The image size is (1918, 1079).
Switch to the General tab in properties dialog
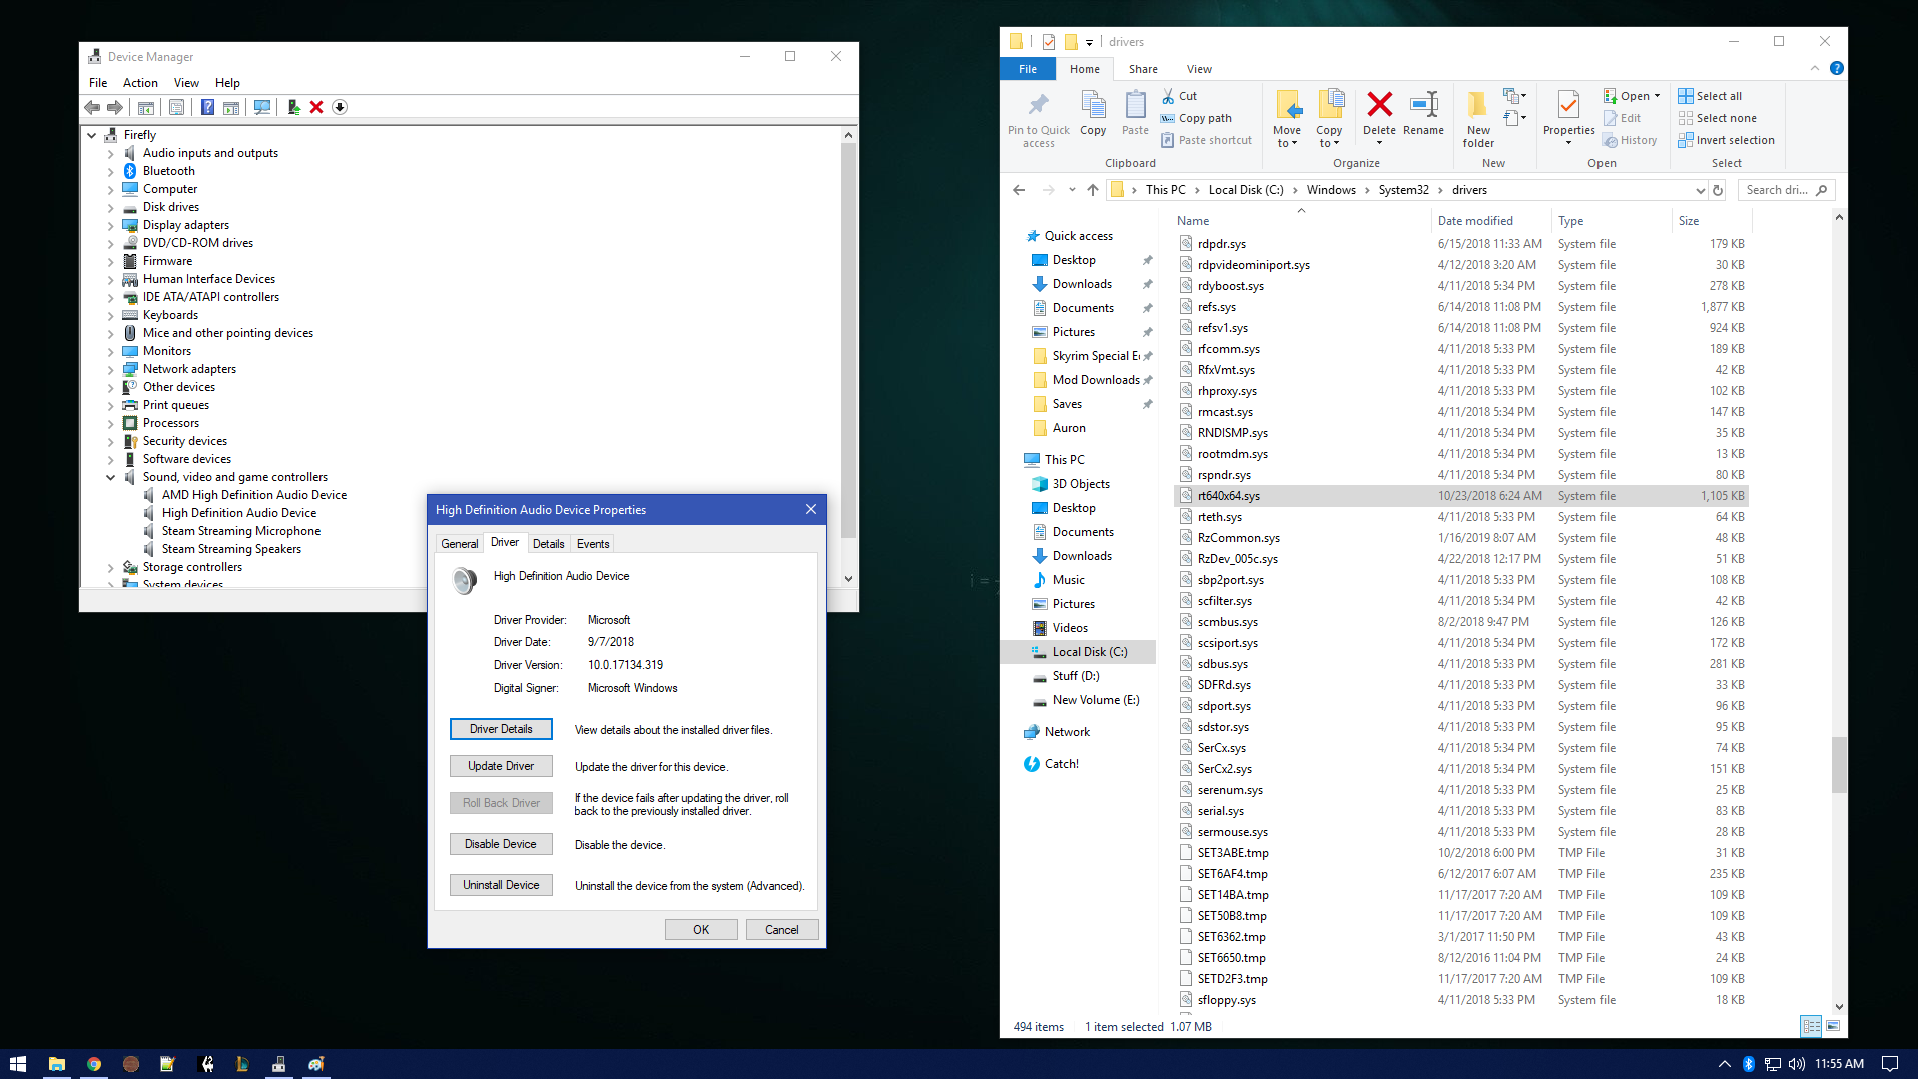tap(460, 544)
